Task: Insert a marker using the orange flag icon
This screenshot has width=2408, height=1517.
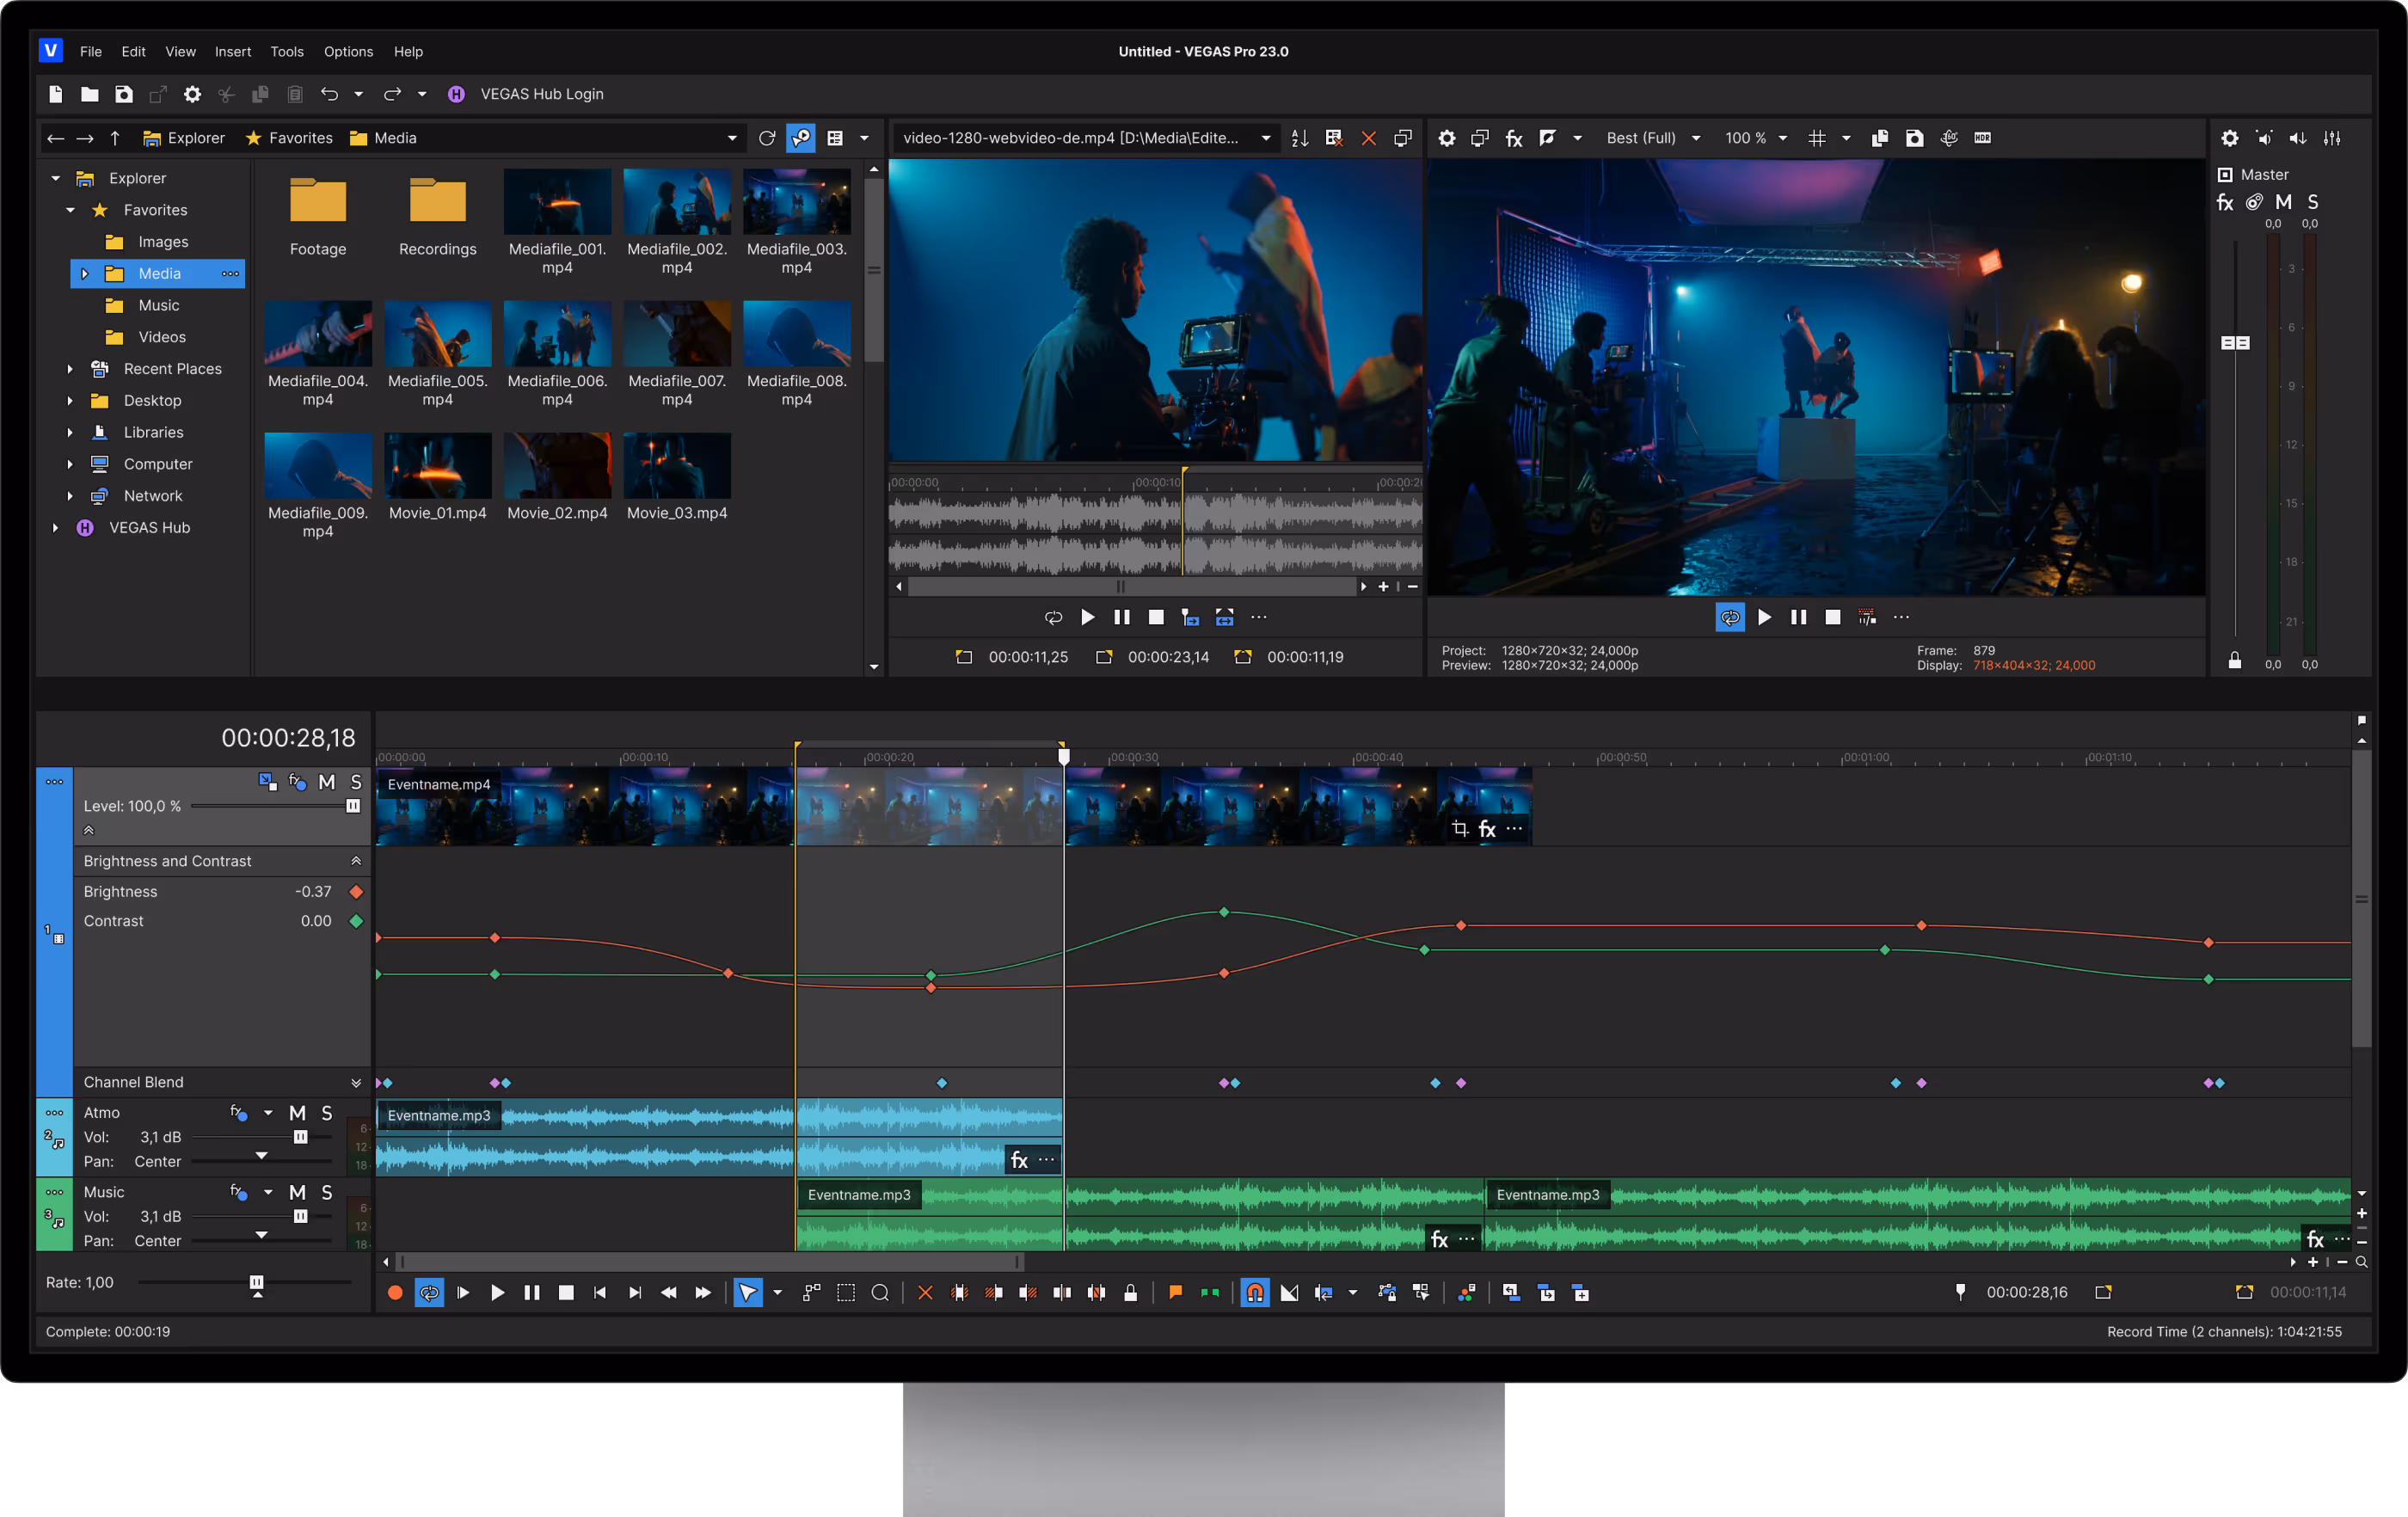Action: click(x=1175, y=1292)
